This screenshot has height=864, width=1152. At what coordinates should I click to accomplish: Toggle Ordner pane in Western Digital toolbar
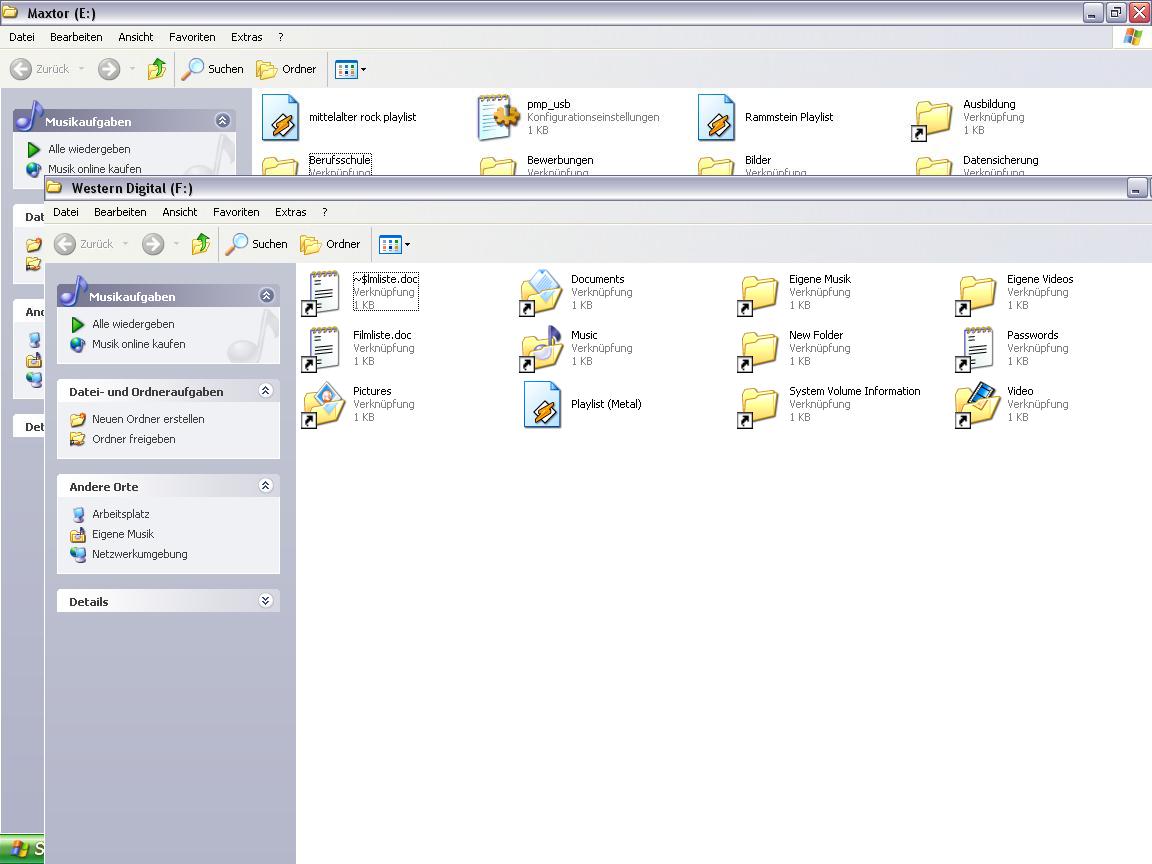point(331,244)
